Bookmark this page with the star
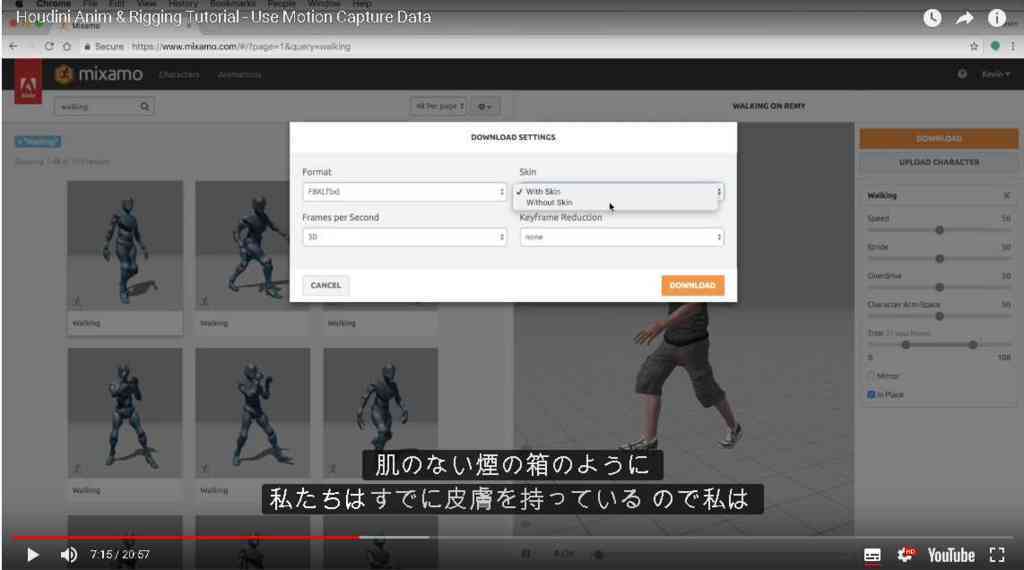The height and width of the screenshot is (570, 1024). click(974, 46)
